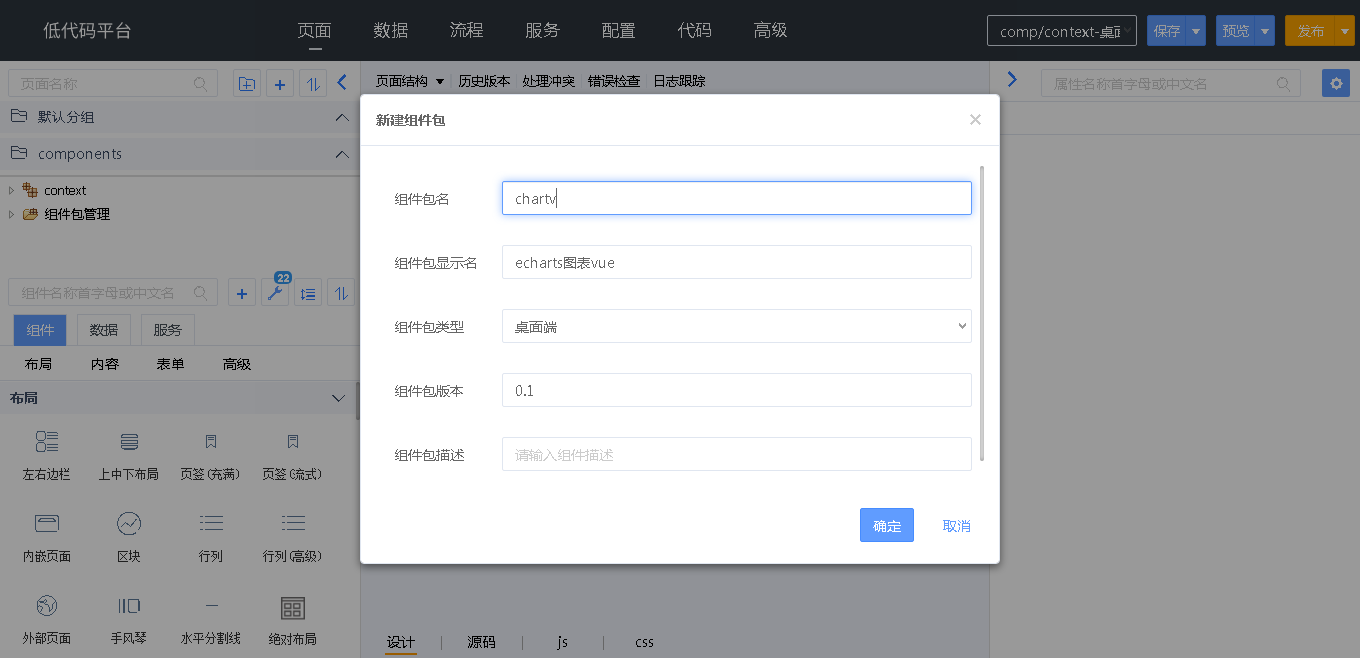Select the 手风琴 accordion component icon
This screenshot has height=658, width=1360.
tap(129, 606)
